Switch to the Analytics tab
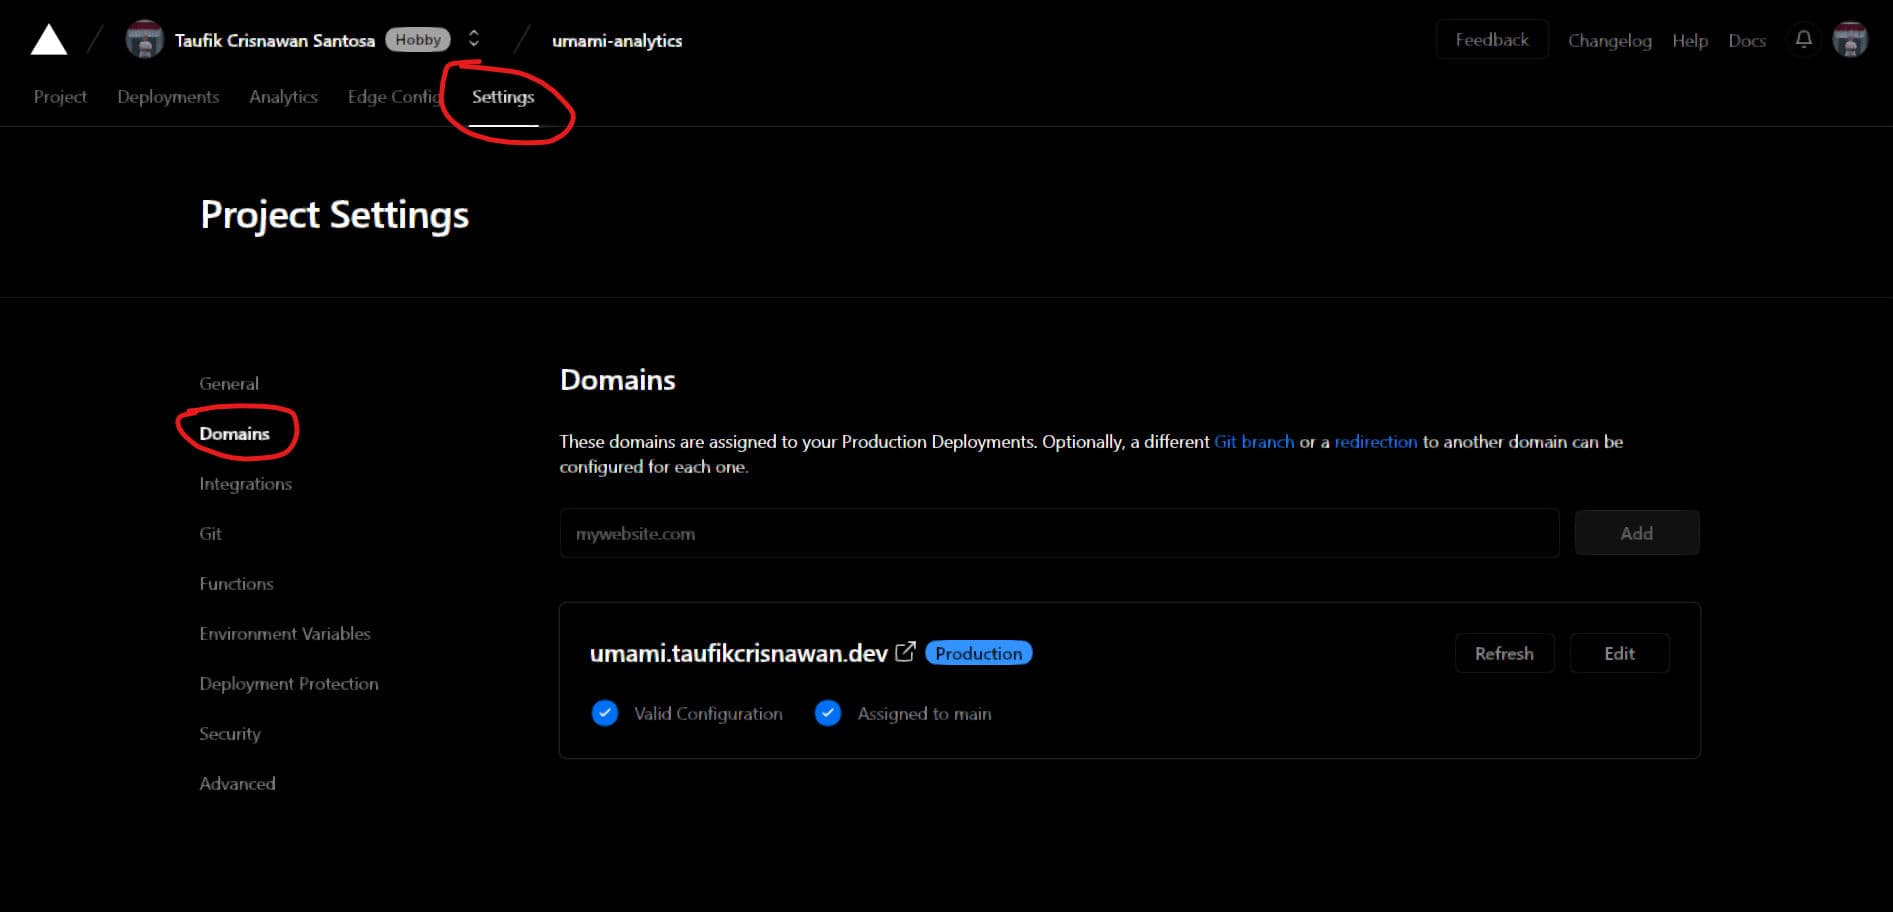The height and width of the screenshot is (912, 1893). click(283, 96)
